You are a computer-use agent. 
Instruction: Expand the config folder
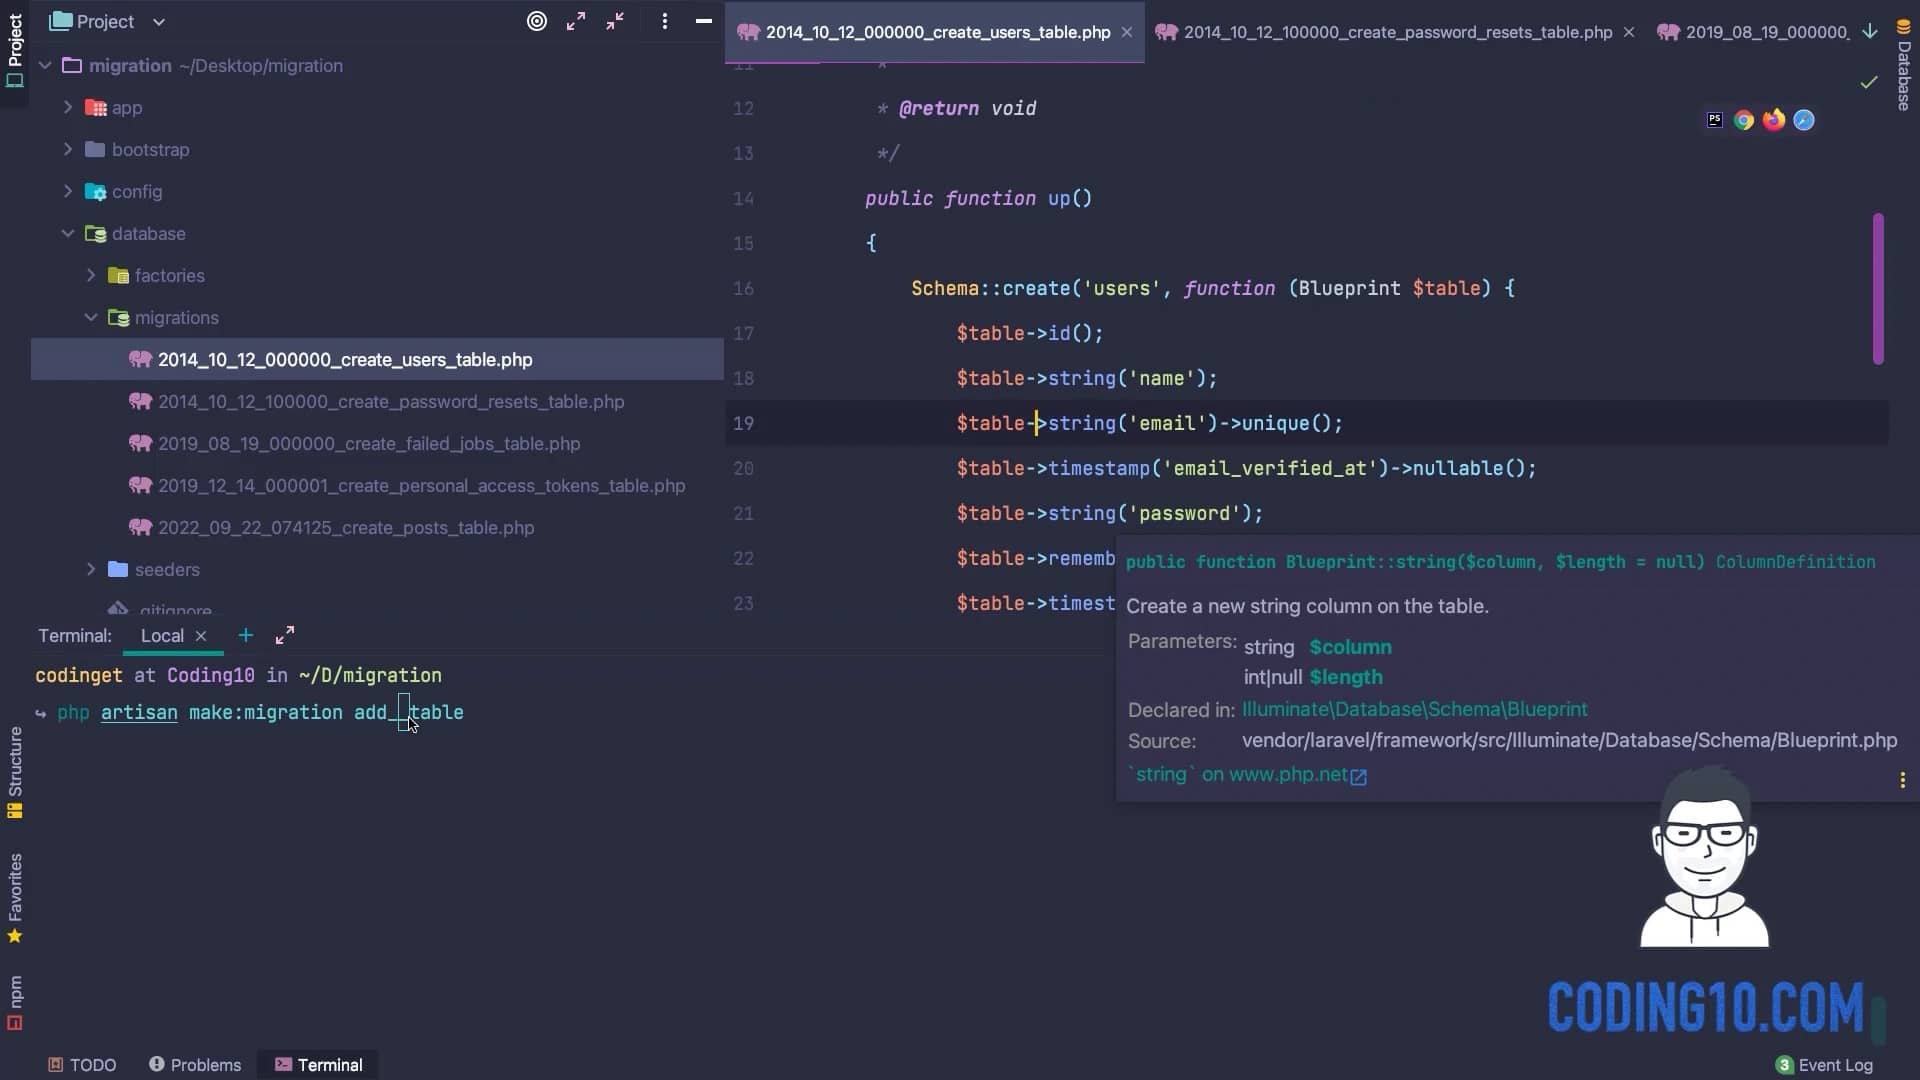coord(68,191)
